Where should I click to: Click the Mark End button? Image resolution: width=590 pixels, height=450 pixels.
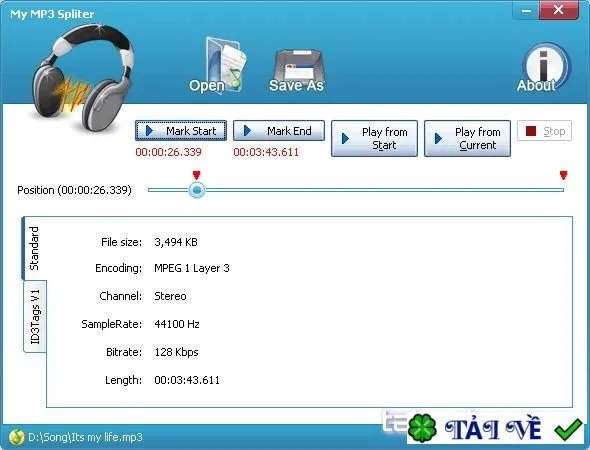click(x=279, y=131)
